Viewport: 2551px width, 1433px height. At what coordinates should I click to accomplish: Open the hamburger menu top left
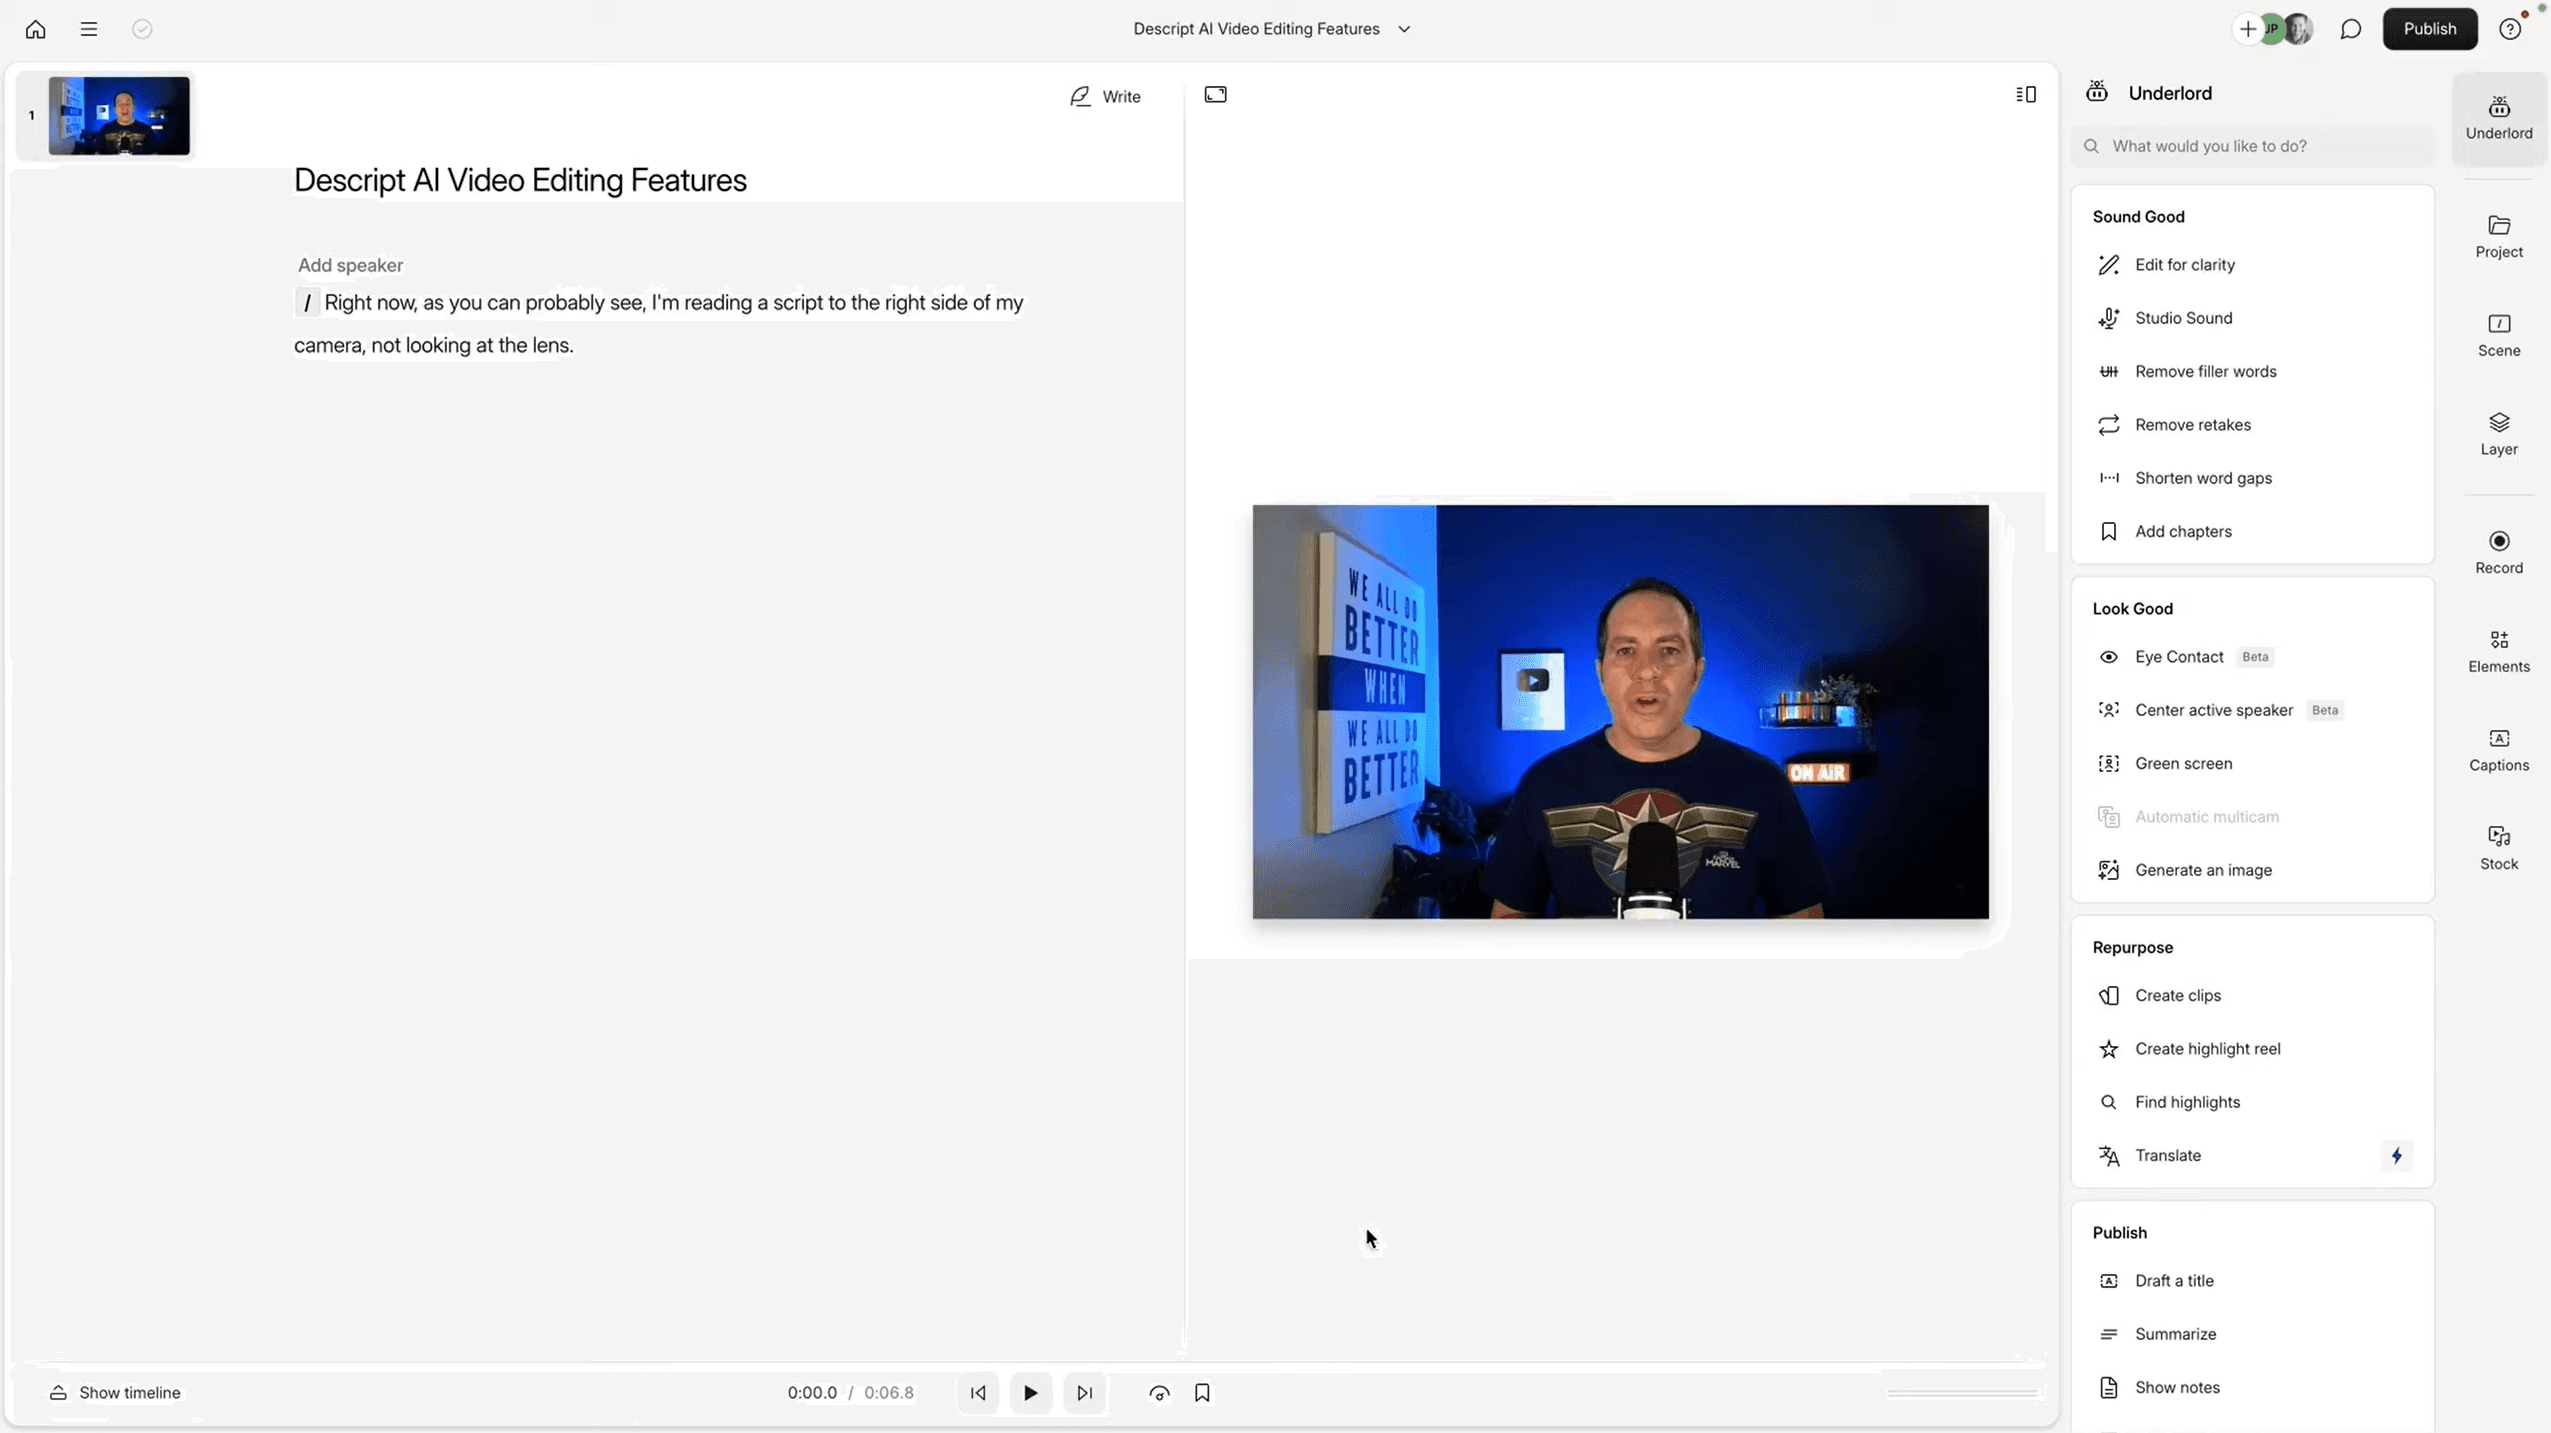point(89,29)
